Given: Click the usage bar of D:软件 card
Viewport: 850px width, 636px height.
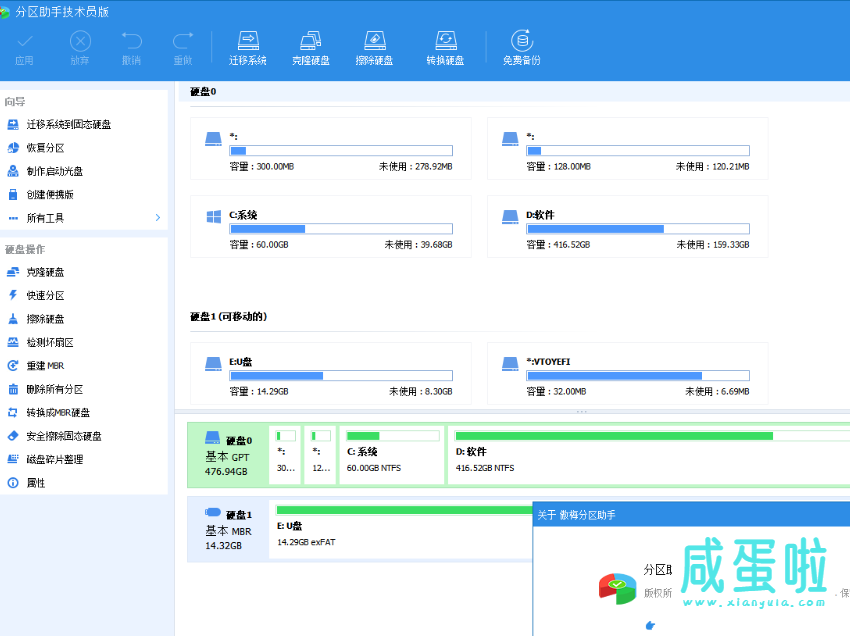Looking at the screenshot, I should (x=638, y=229).
